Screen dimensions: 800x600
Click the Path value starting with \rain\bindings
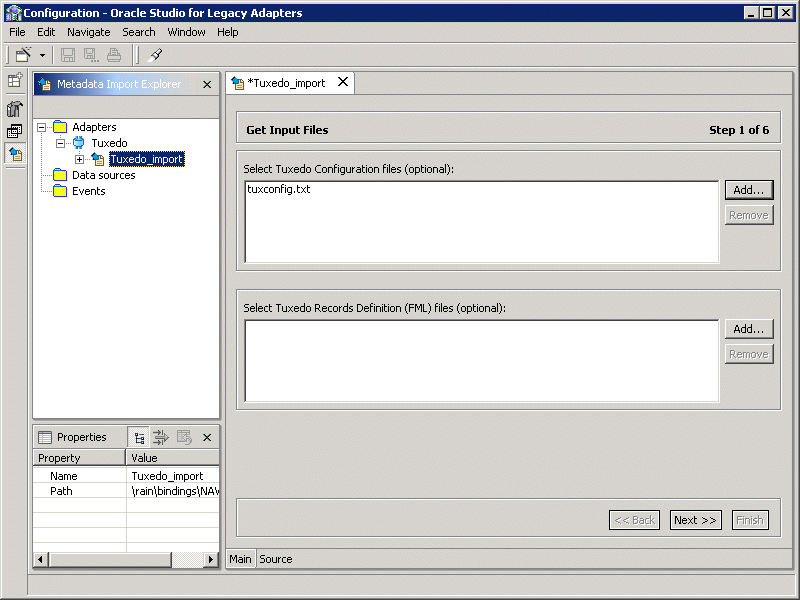pos(175,491)
